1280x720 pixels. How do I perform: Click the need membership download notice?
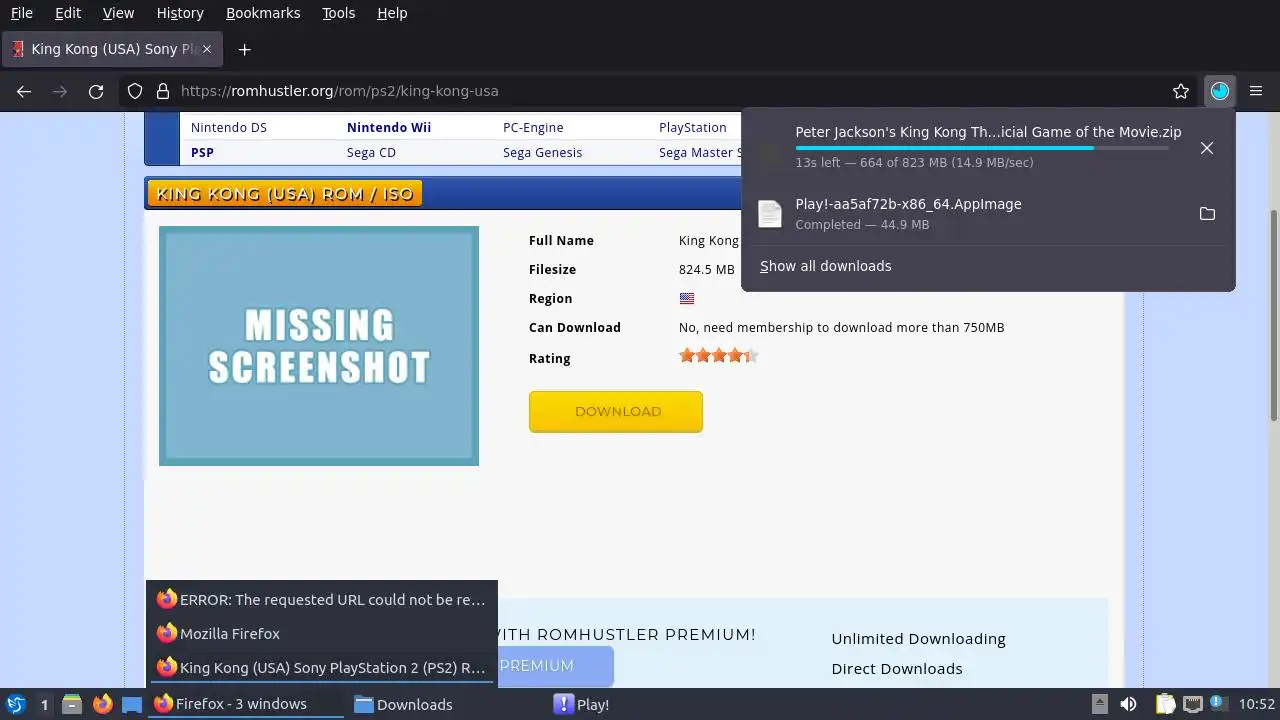841,327
